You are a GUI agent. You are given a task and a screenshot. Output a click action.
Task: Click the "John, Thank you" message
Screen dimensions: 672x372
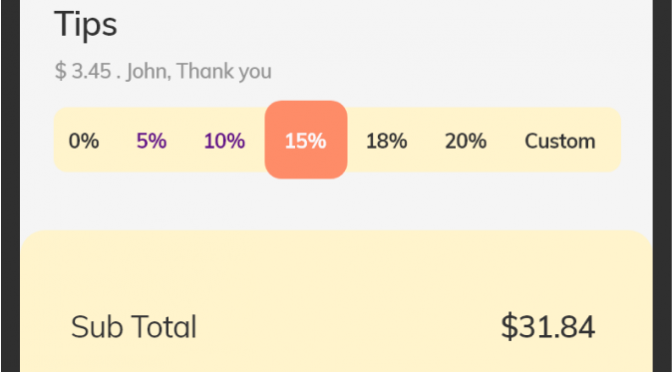(199, 71)
